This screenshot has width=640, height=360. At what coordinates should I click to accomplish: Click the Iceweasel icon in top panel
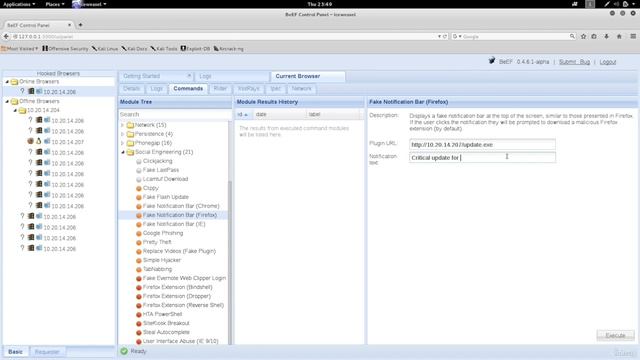76,4
